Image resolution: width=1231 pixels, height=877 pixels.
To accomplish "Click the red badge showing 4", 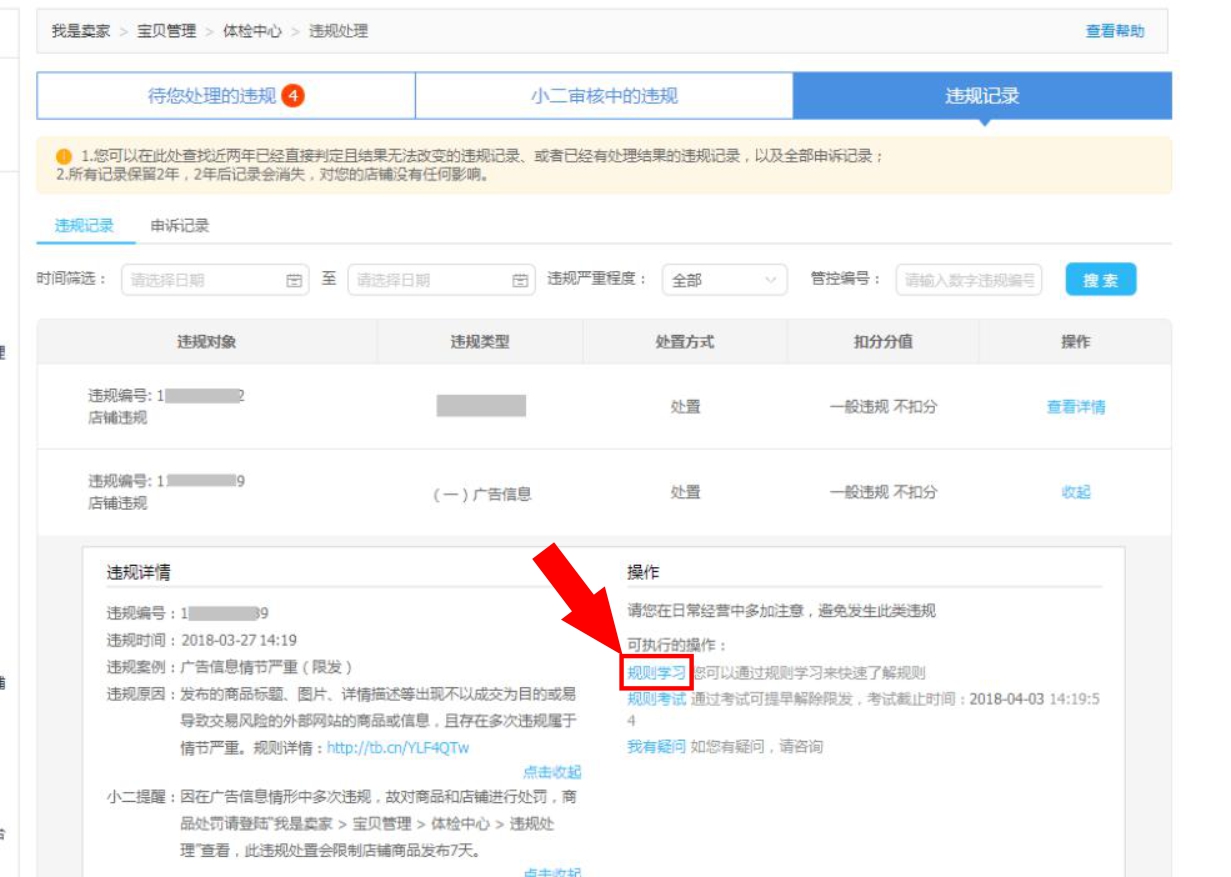I will pos(293,96).
